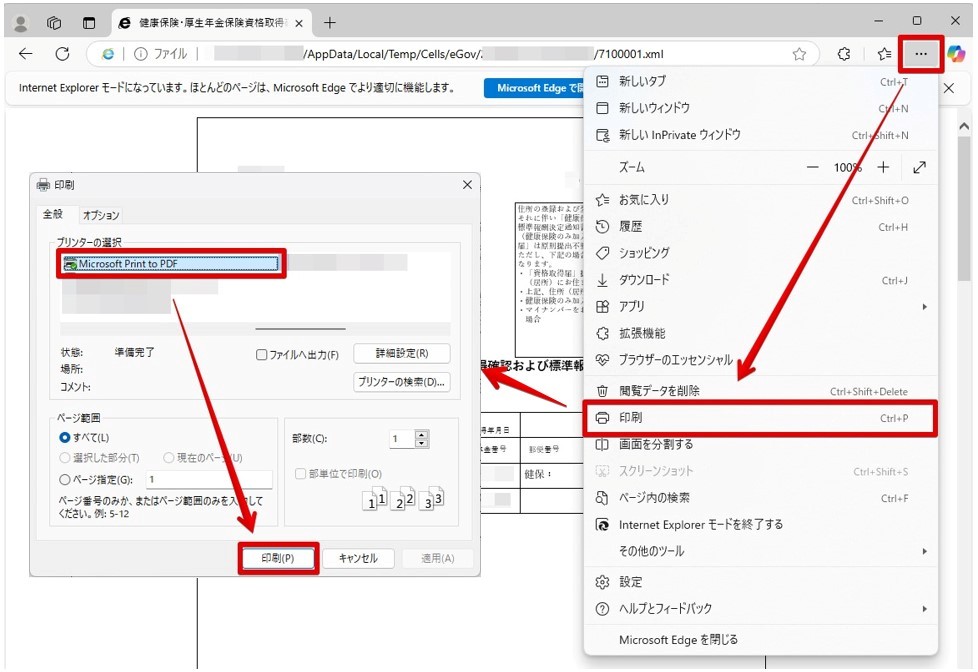Open the workspaces icon in title bar
The width and height of the screenshot is (978, 672).
54,23
